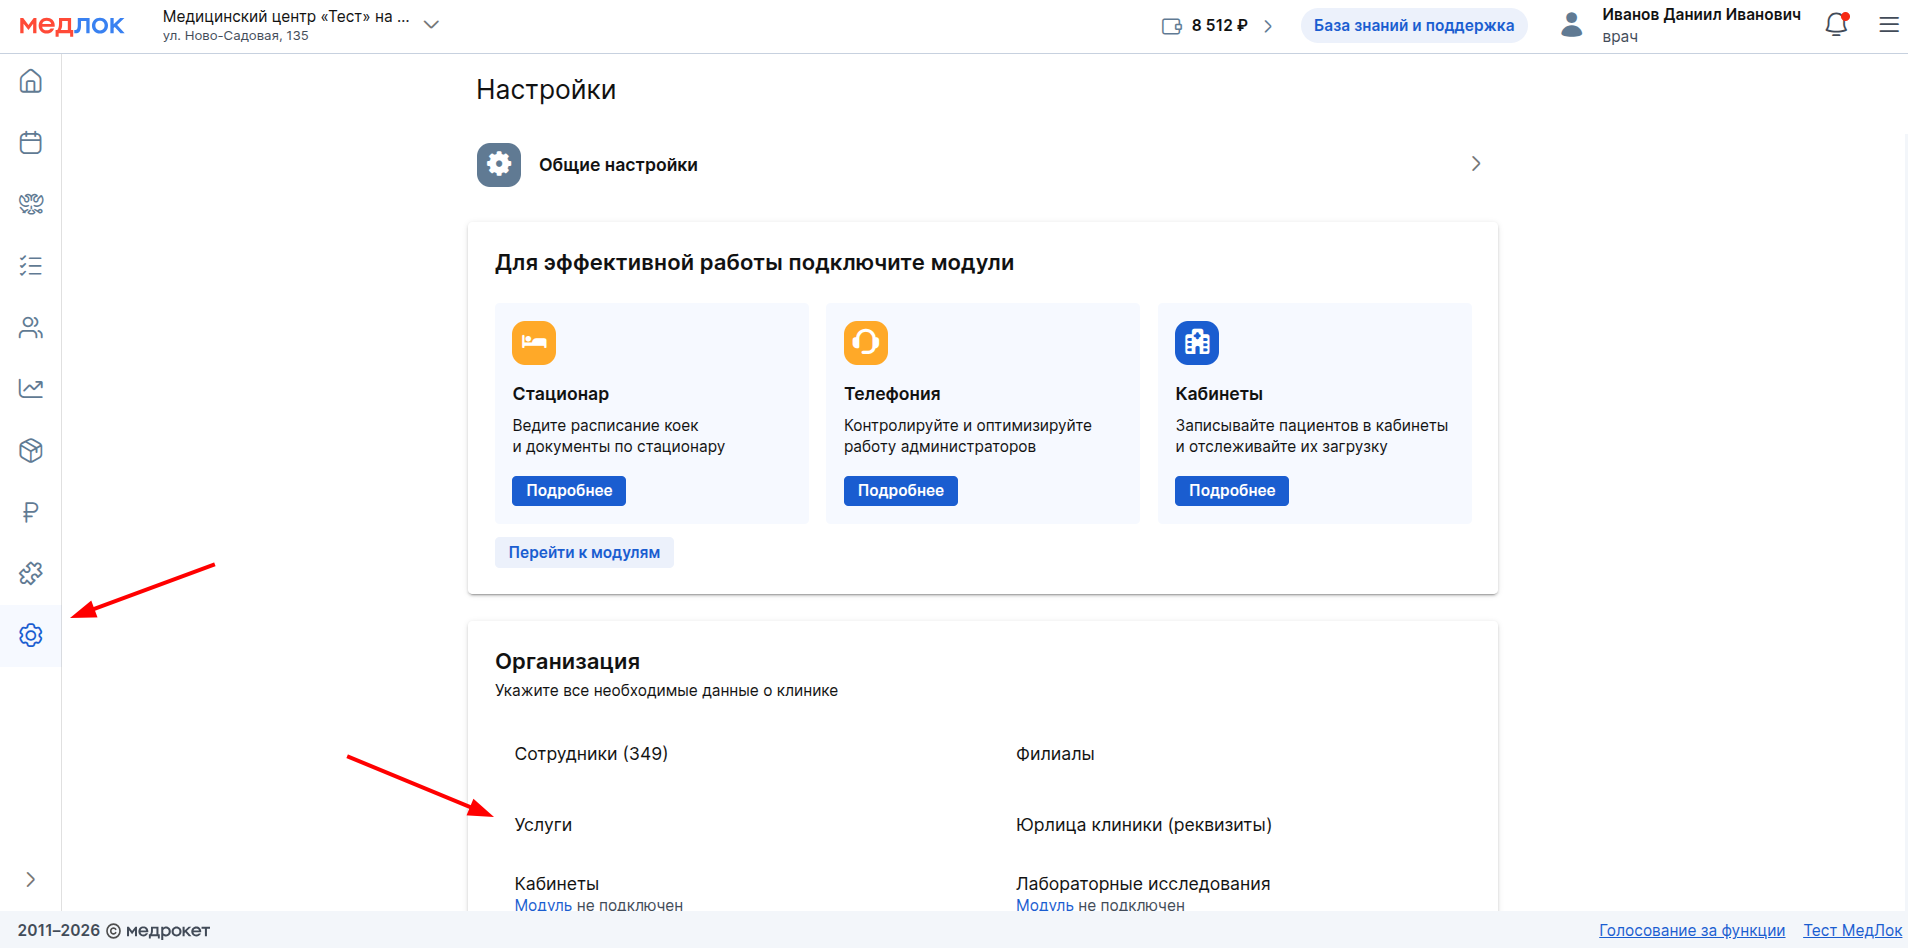Click Подробнее under Стационар

[x=568, y=491]
